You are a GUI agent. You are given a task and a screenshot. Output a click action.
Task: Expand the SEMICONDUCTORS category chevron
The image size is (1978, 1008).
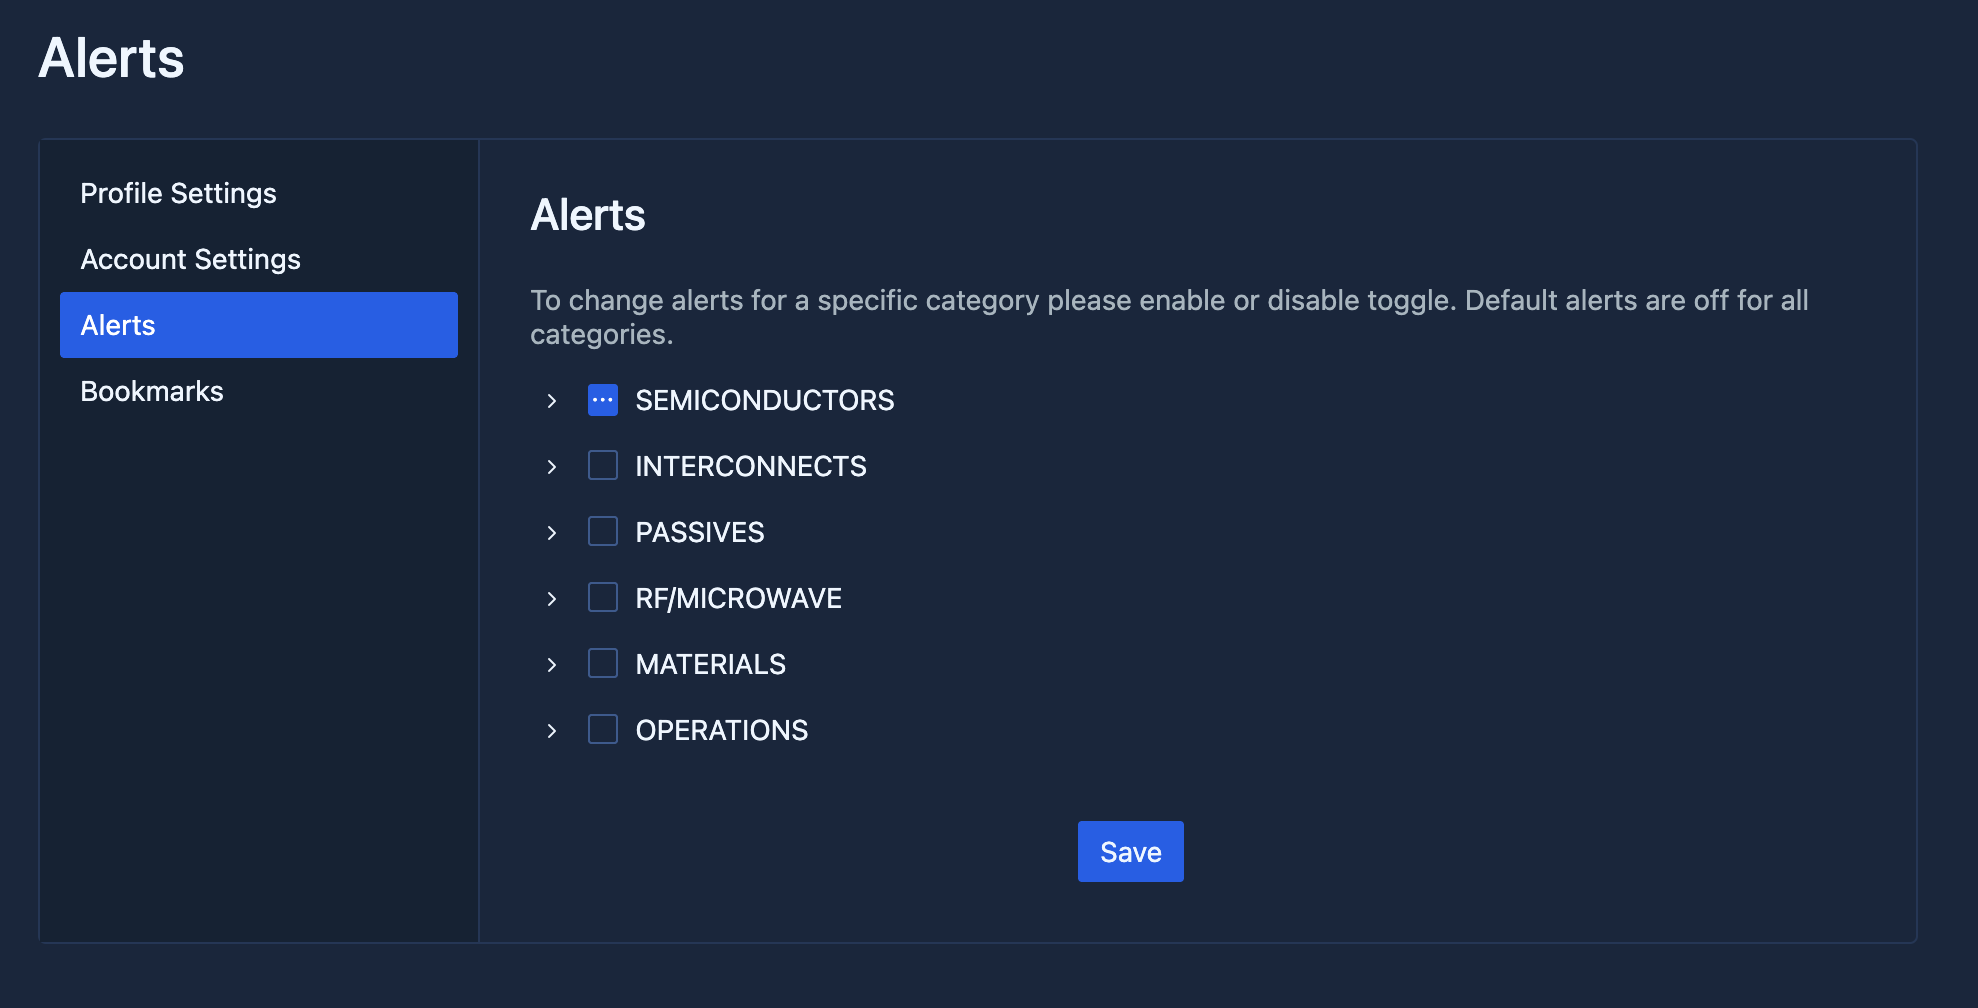[552, 401]
